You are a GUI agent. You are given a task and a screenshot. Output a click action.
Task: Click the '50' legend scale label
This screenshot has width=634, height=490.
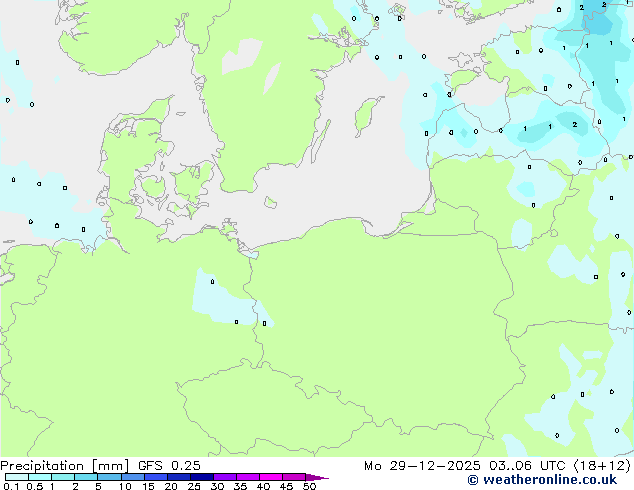point(309,486)
